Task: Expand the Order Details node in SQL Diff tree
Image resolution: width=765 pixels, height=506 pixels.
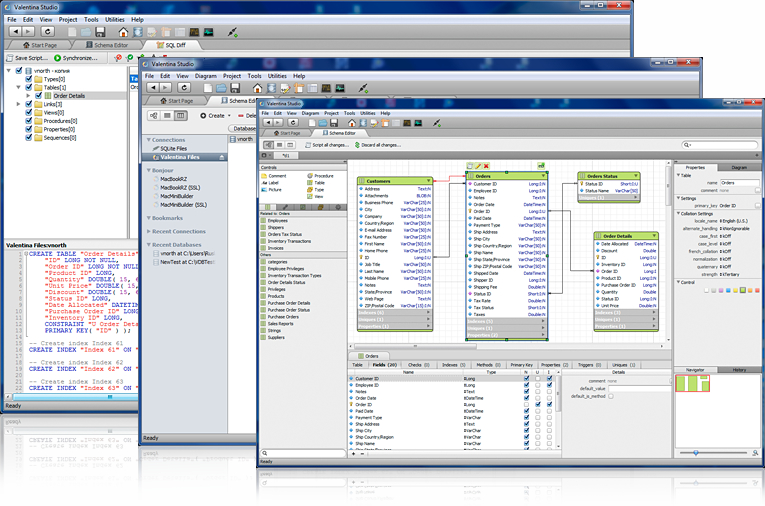Action: point(28,96)
